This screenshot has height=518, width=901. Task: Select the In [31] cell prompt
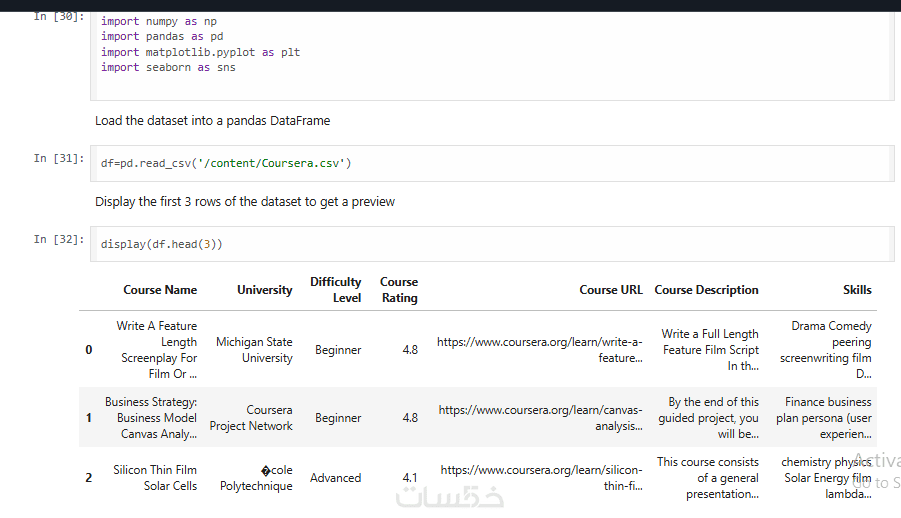tap(59, 158)
